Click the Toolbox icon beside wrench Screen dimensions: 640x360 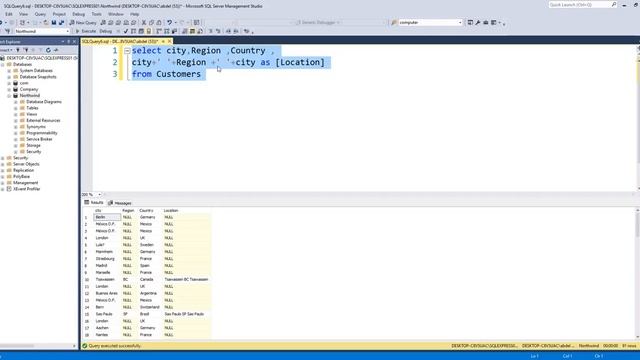coord(486,22)
